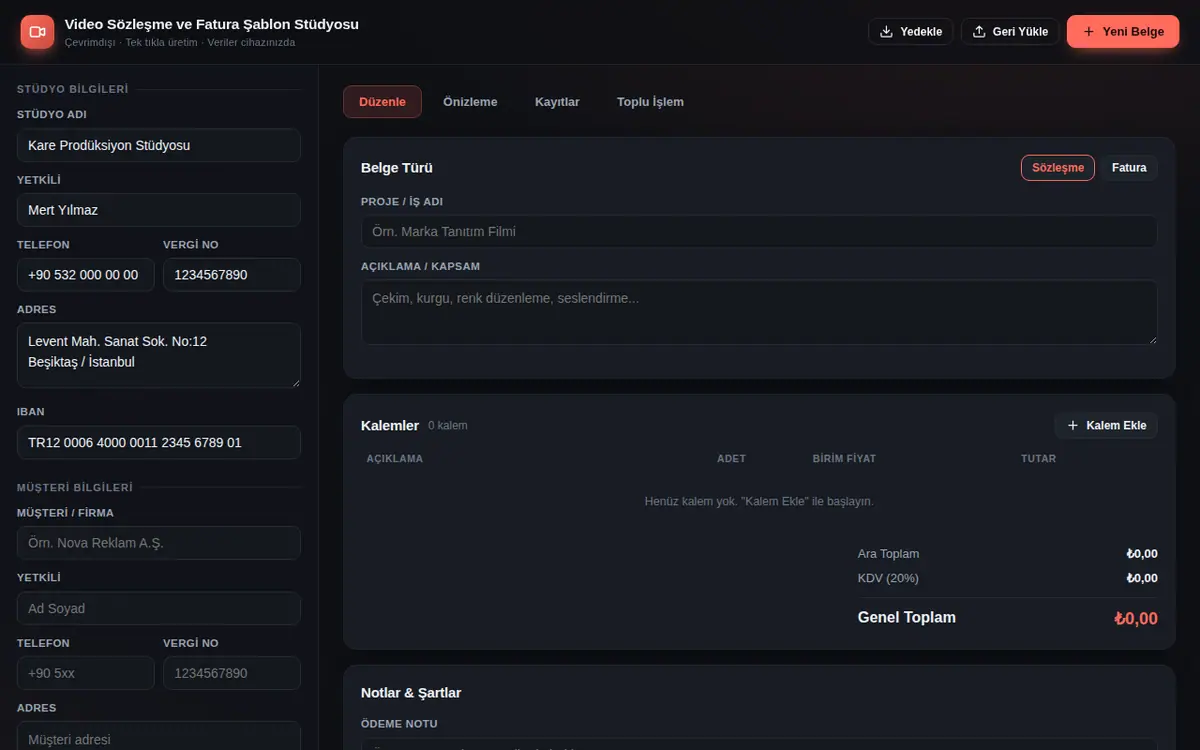Screen dimensions: 1200x750
Task: Focus the Stüdyo Adı field
Action: pyautogui.click(x=159, y=145)
